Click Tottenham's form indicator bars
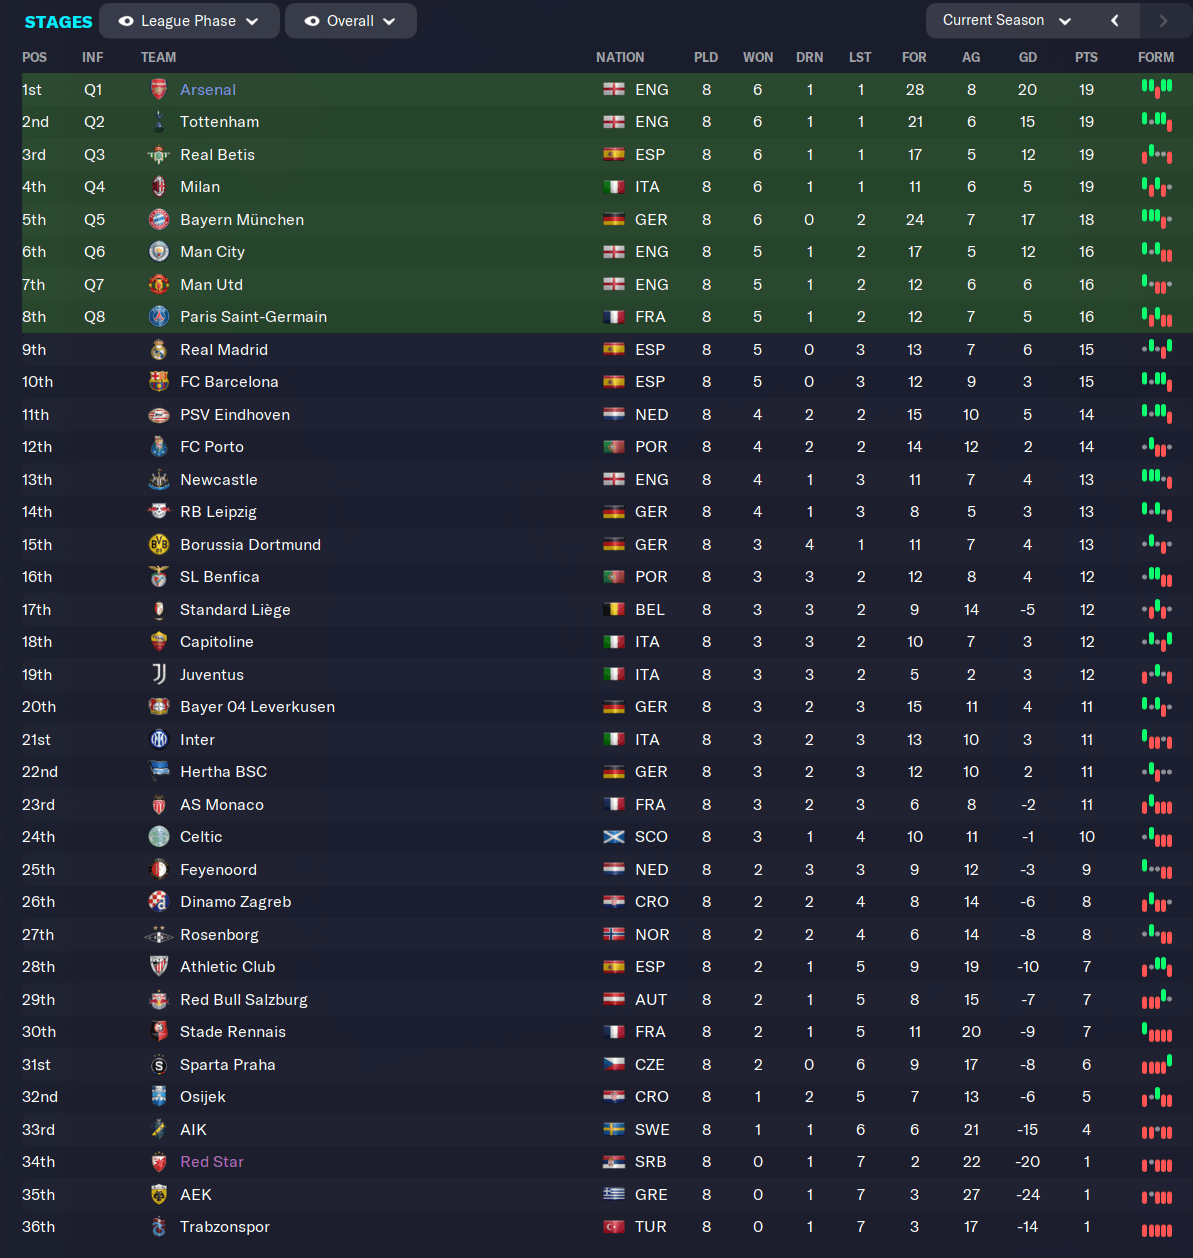 click(x=1157, y=121)
